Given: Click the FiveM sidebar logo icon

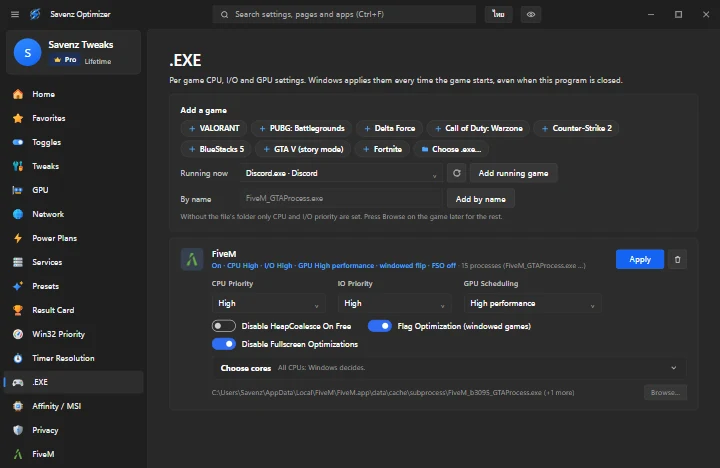Looking at the screenshot, I should pyautogui.click(x=18, y=454).
